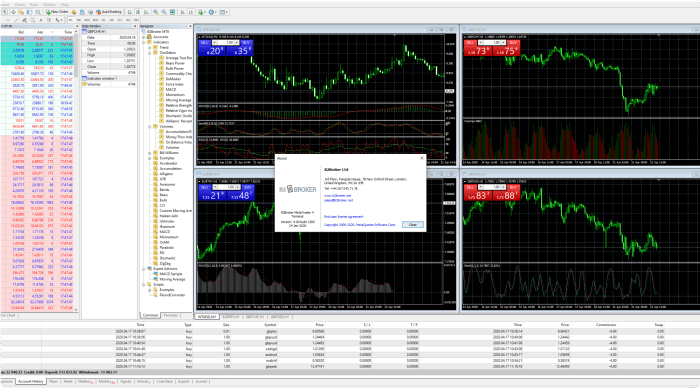Launch MetaEditor from the toolbar
This screenshot has width=700, height=388.
tap(74, 12)
